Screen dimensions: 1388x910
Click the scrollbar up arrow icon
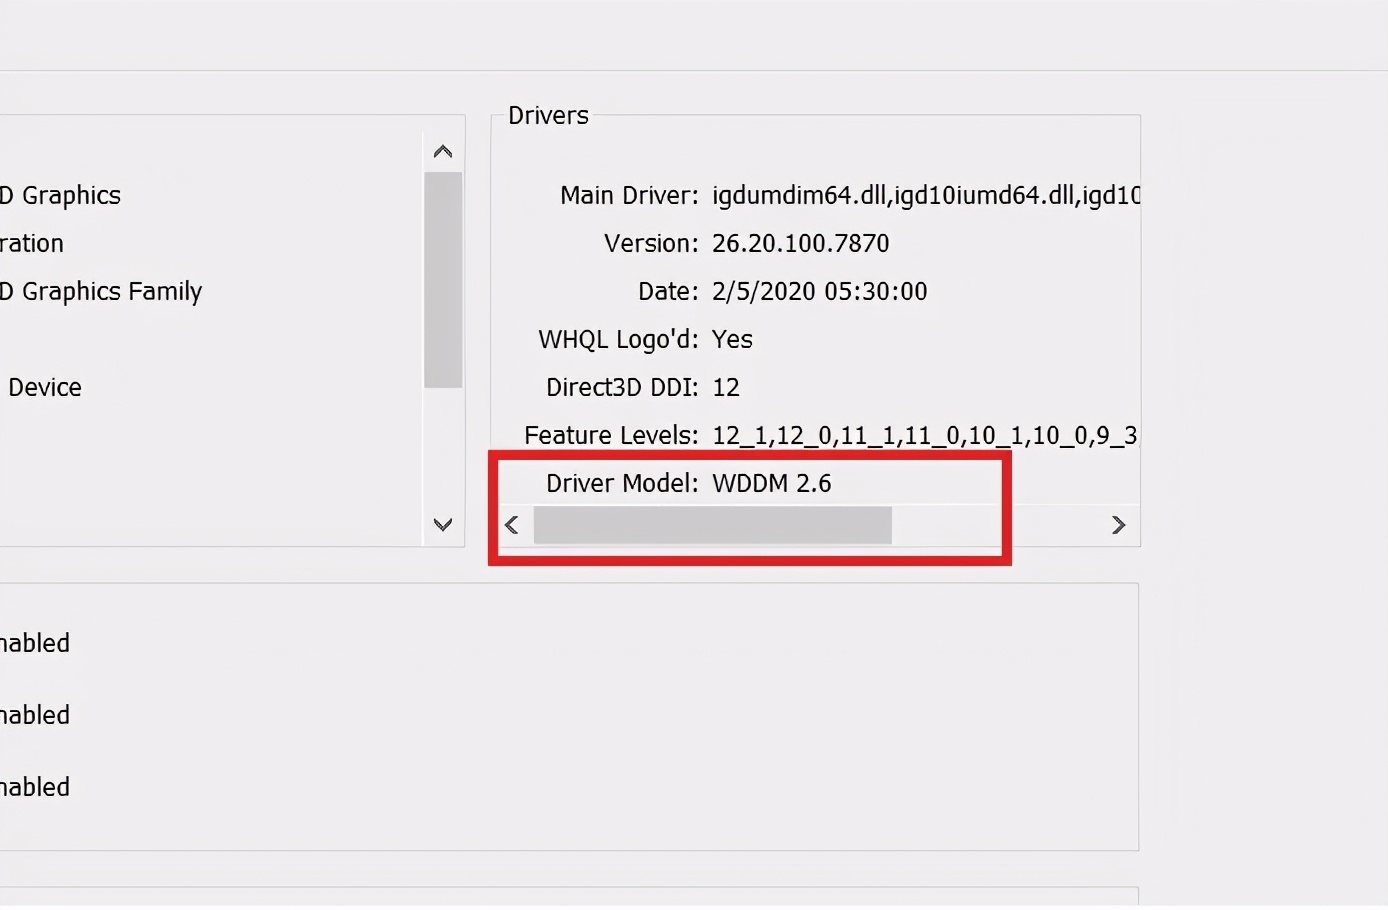coord(442,150)
